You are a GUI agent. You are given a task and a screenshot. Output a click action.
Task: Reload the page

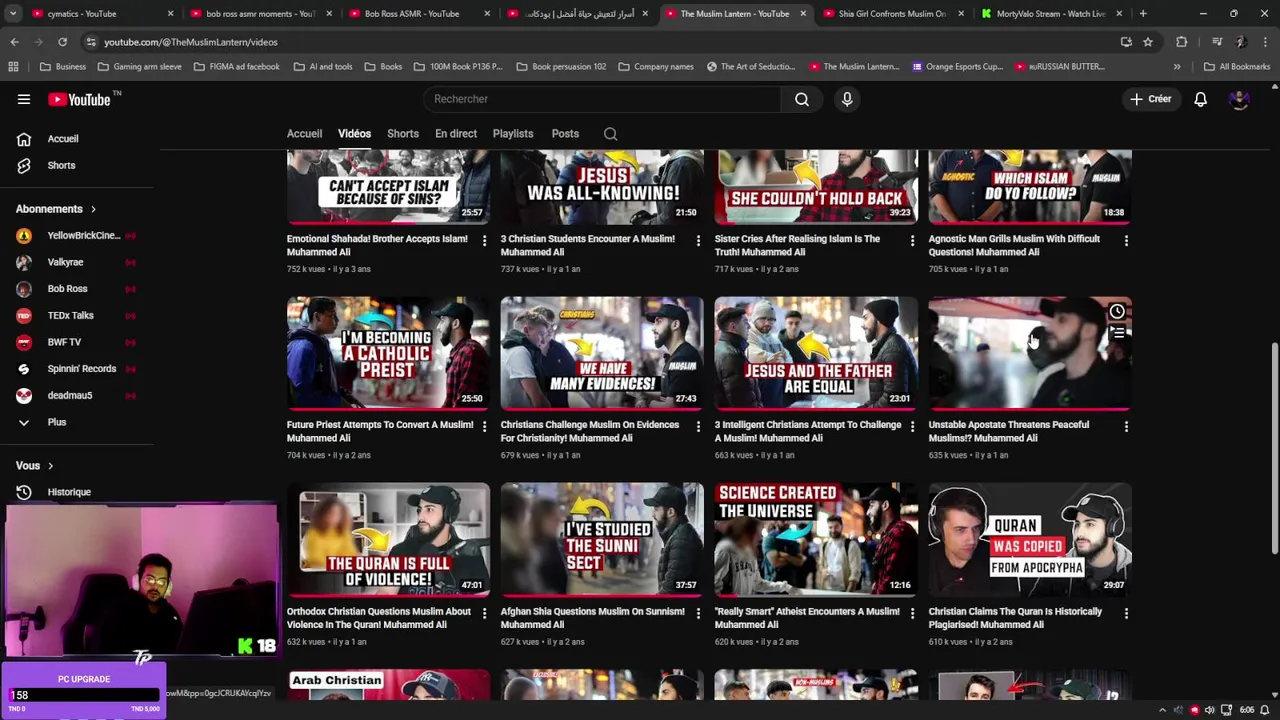point(62,42)
